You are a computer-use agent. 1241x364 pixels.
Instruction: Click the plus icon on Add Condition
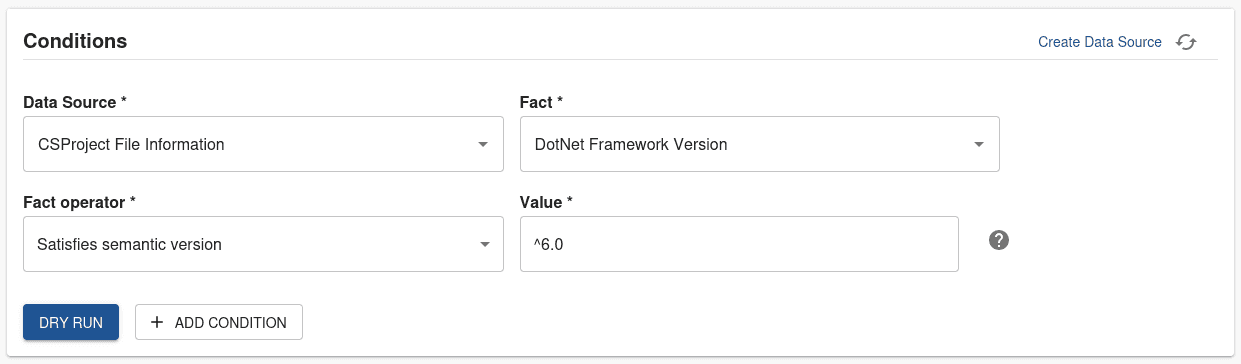pyautogui.click(x=157, y=322)
